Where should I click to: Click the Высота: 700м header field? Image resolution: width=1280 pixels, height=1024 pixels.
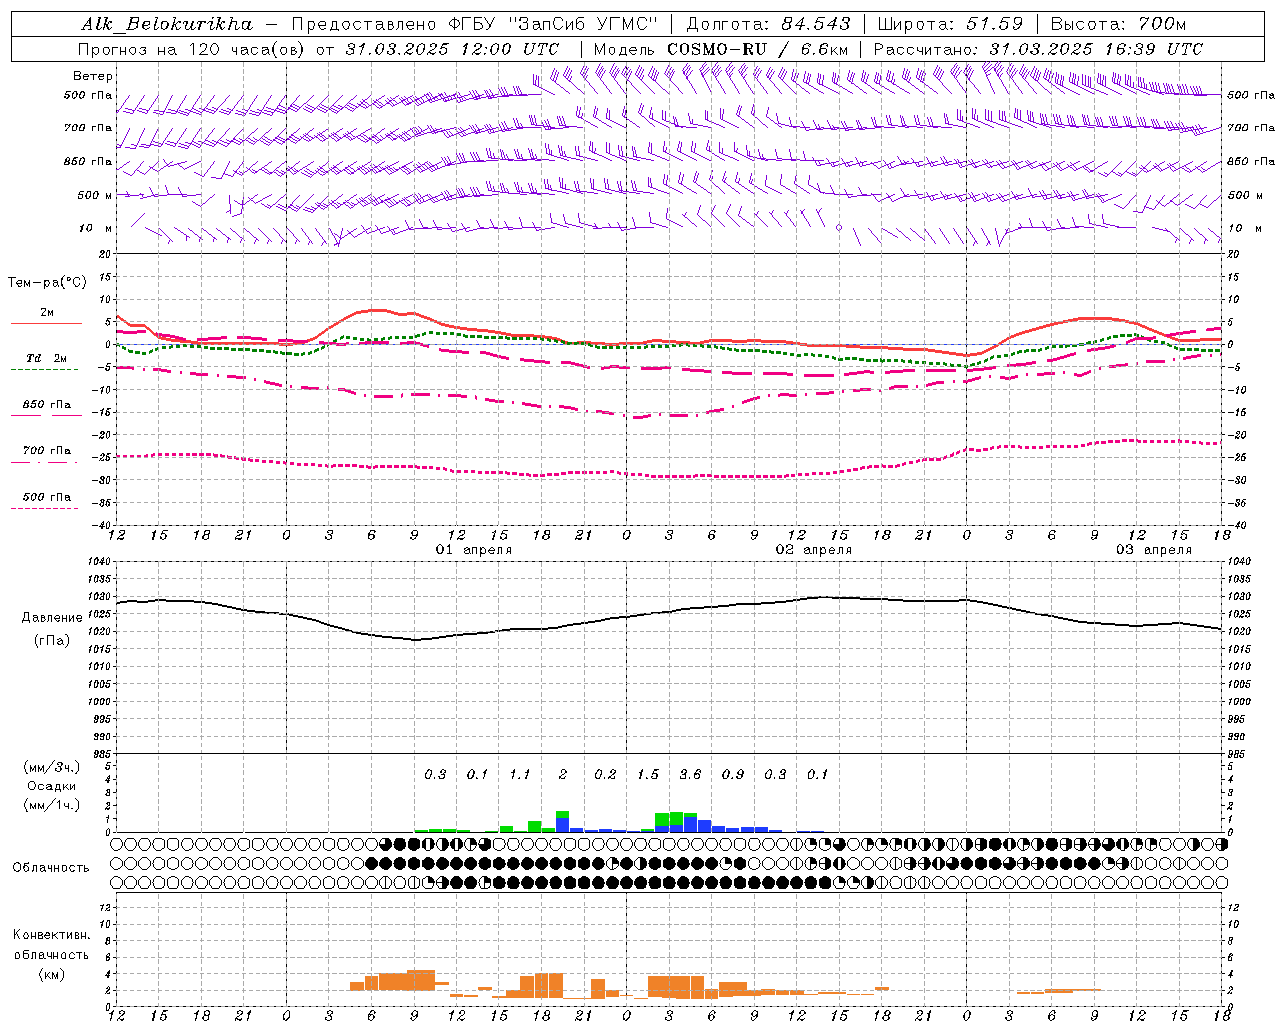pos(1118,24)
